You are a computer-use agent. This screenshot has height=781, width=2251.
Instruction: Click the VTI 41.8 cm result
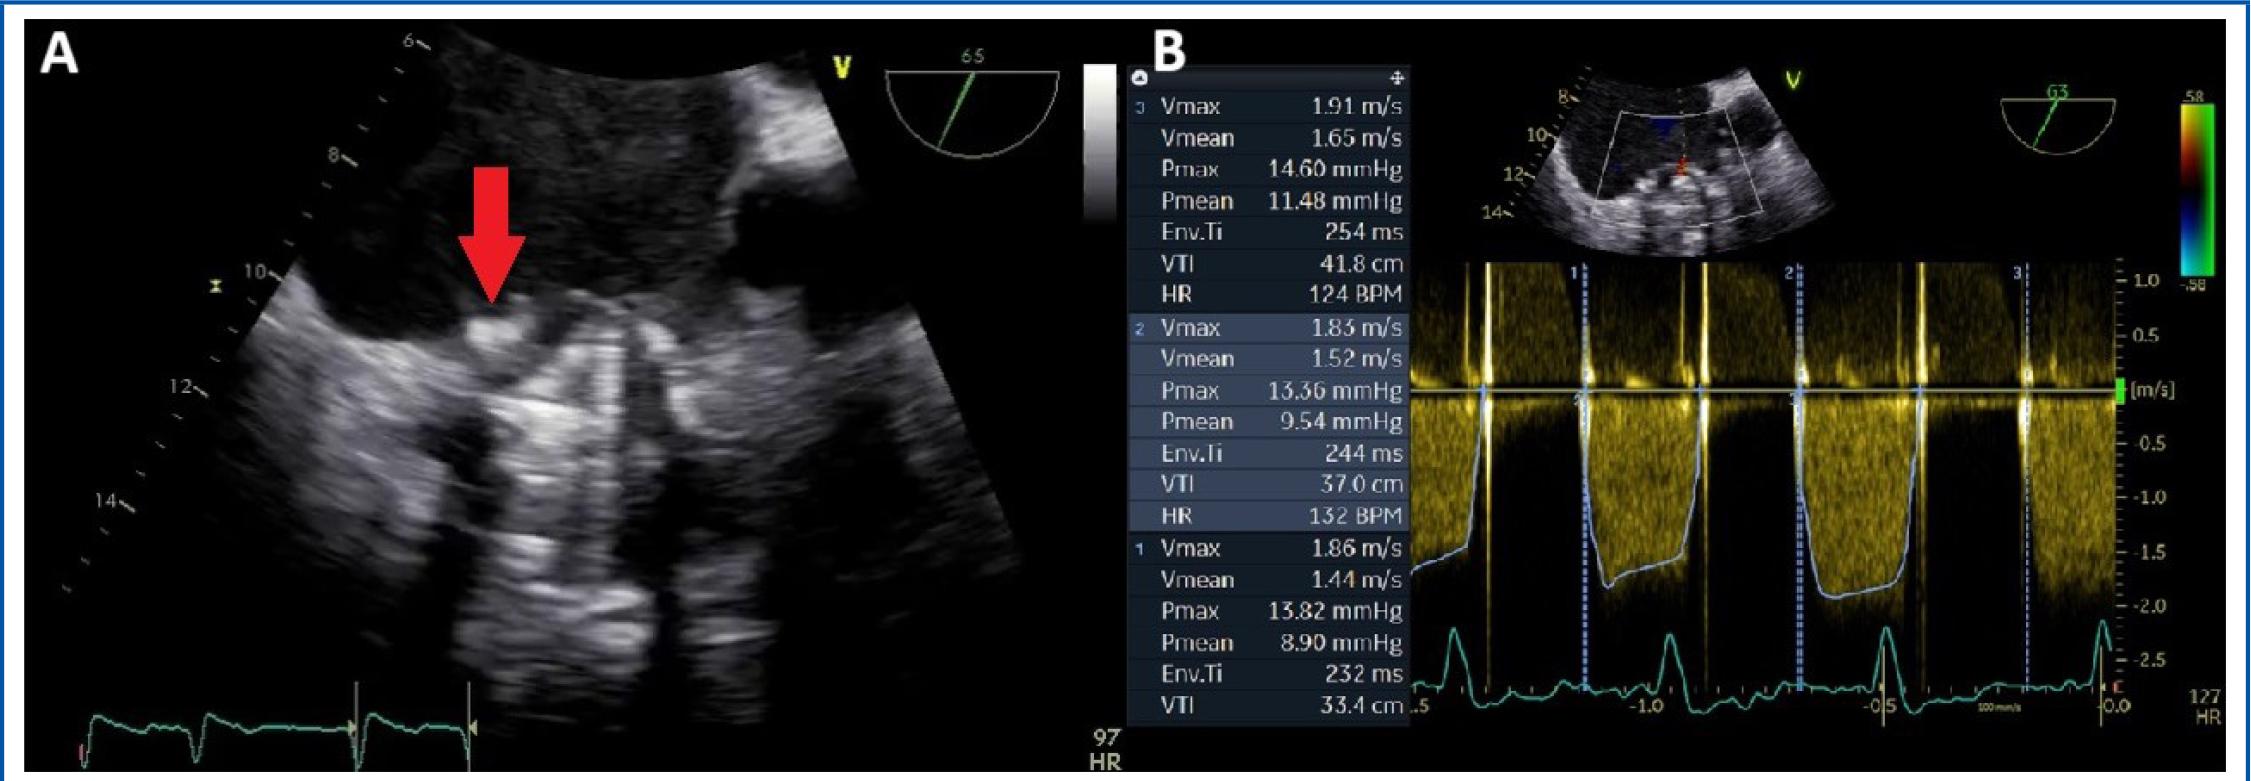tap(1355, 264)
